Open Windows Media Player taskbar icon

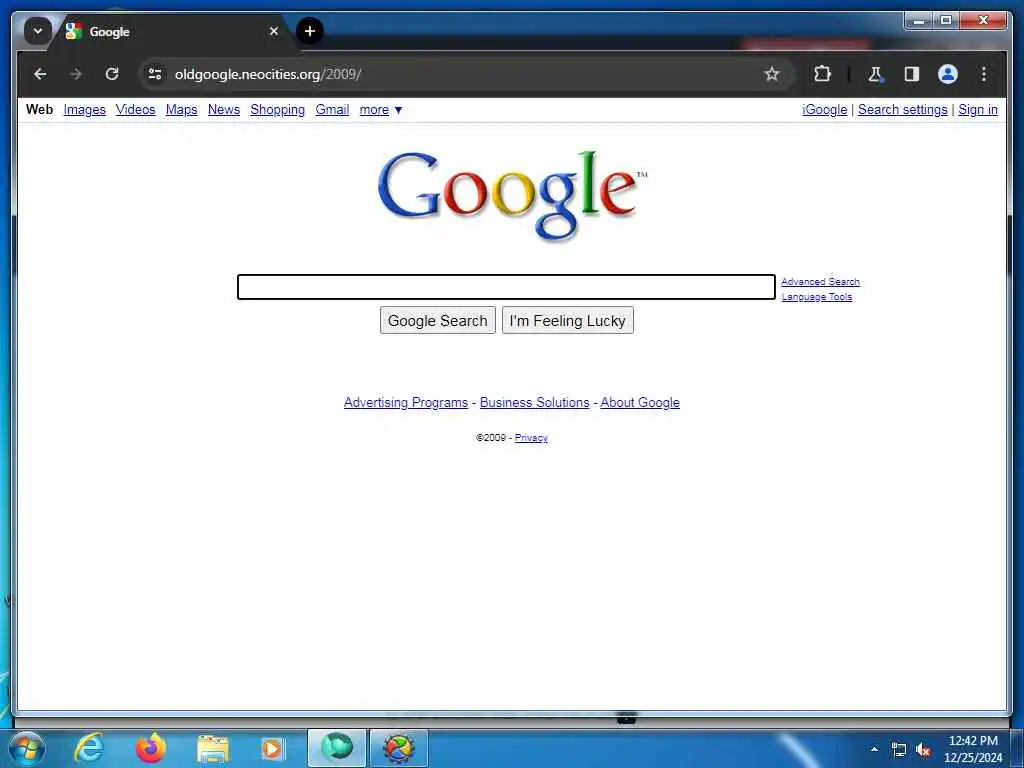coord(272,748)
